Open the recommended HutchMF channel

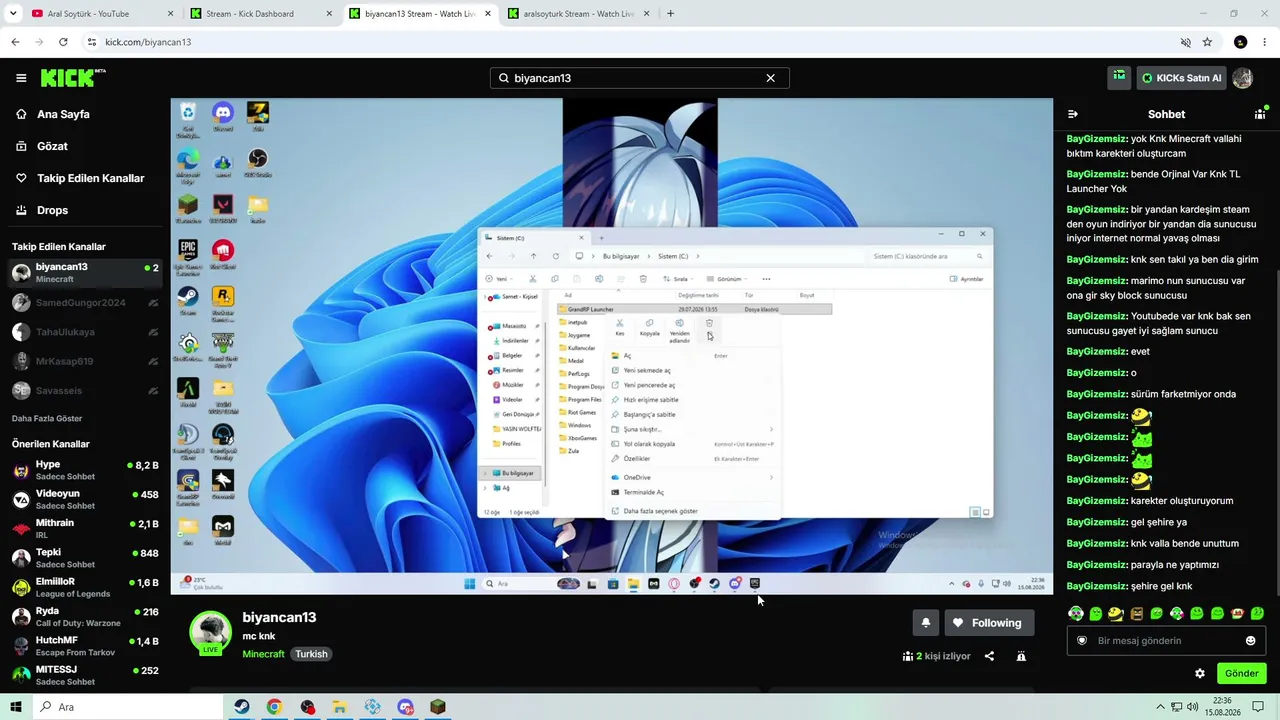pyautogui.click(x=85, y=646)
